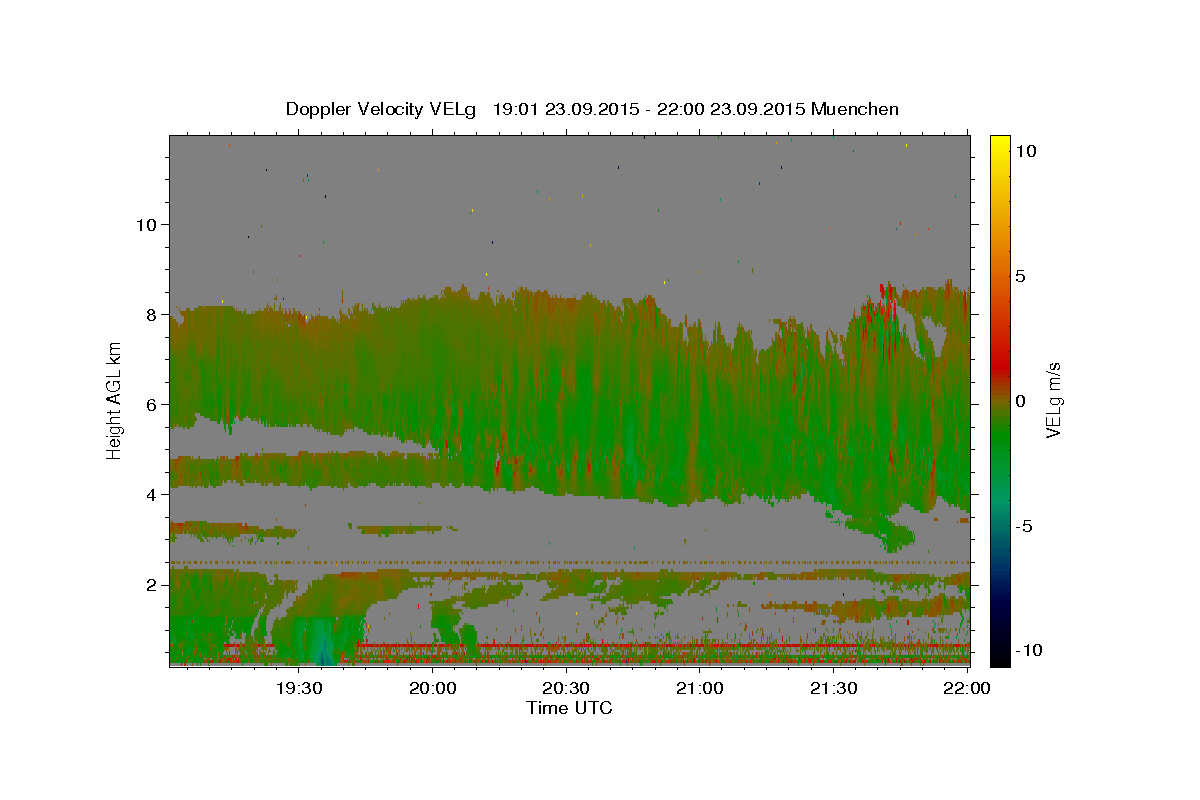
Task: Click the 20:00 time tick label
Action: click(x=433, y=688)
